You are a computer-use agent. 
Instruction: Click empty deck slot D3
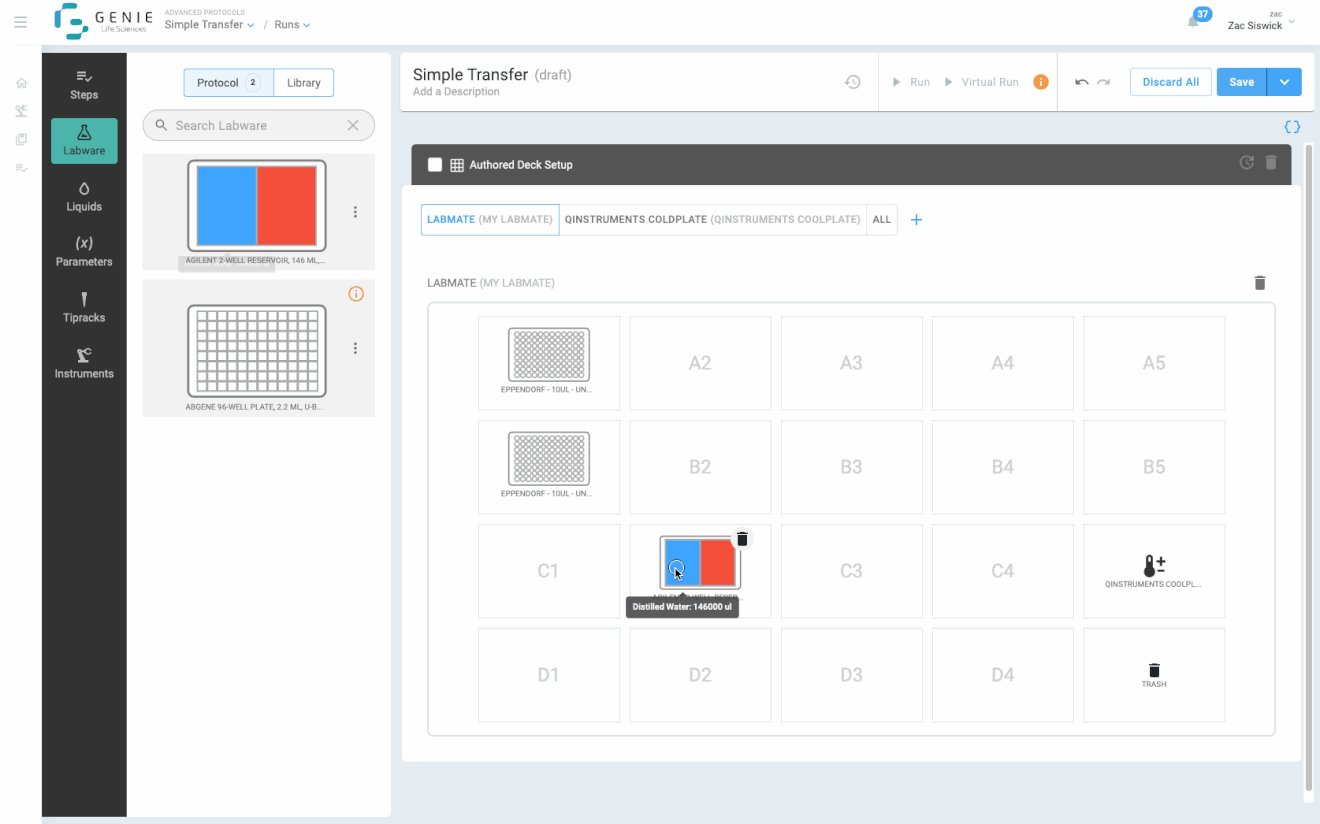coord(851,675)
